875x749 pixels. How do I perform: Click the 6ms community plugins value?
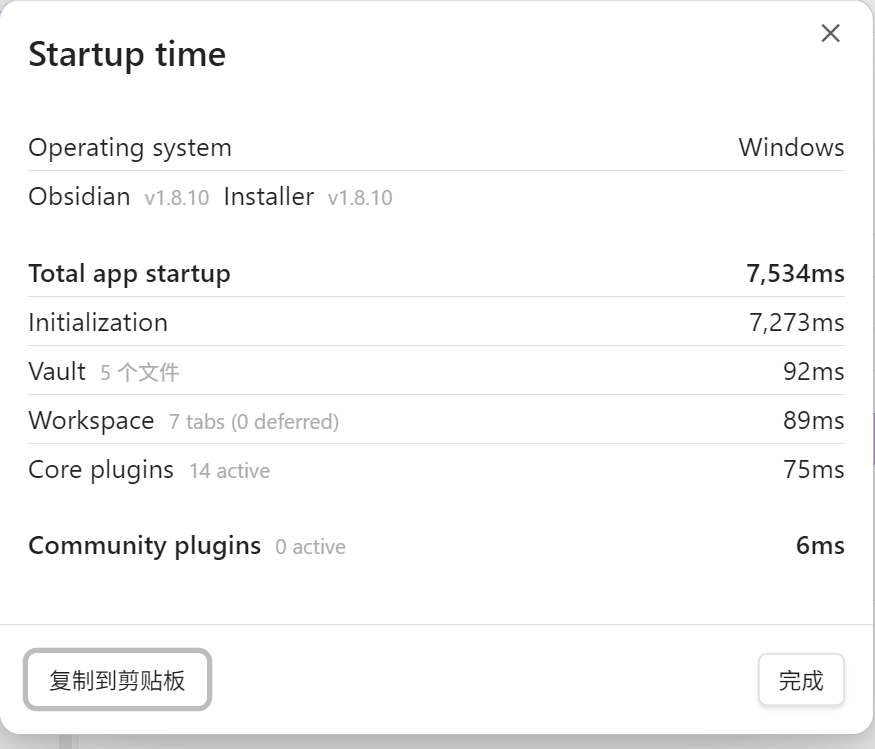click(820, 546)
